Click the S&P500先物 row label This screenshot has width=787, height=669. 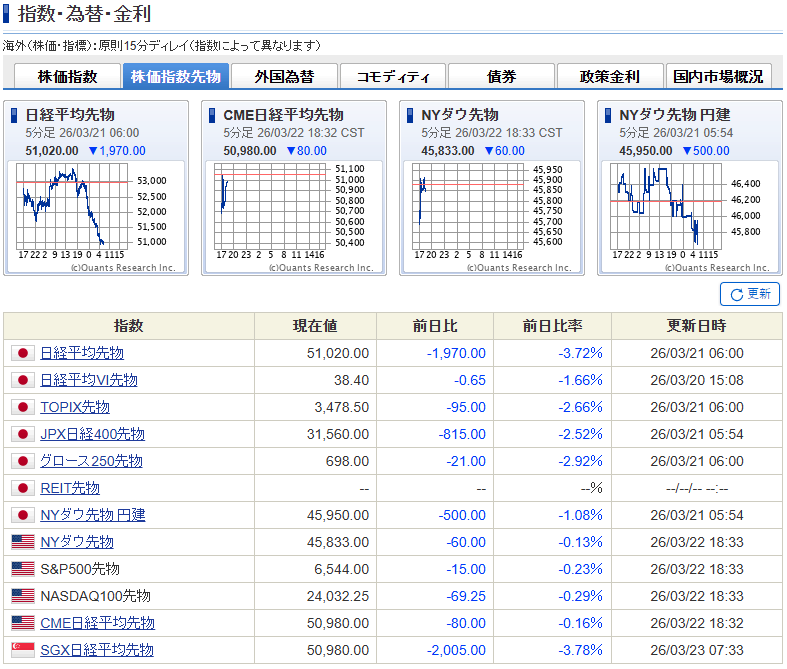[80, 569]
